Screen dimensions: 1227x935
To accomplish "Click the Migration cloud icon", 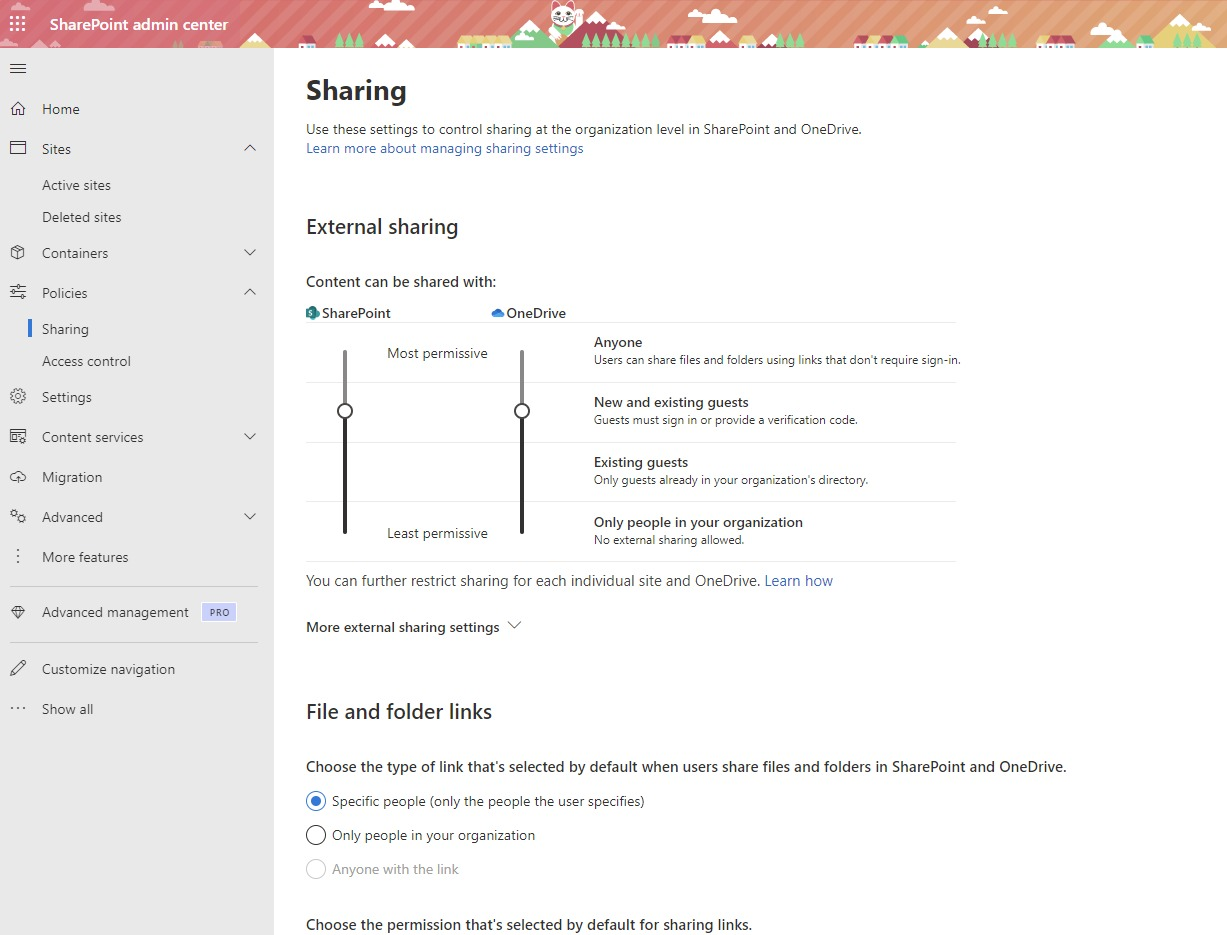I will 18,477.
